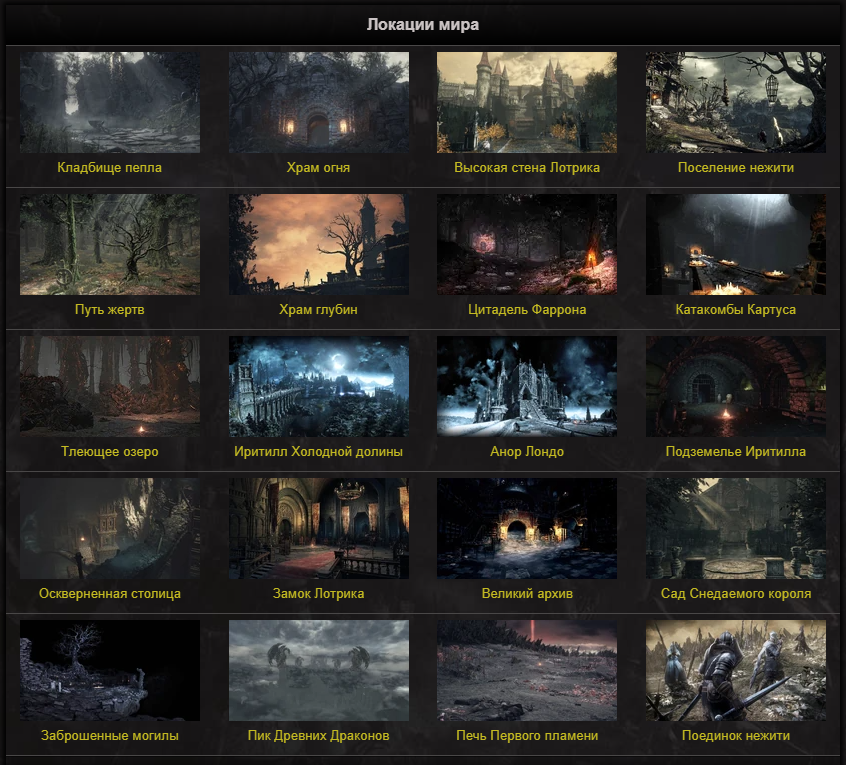Follow the Цитадель Фаррона link
Image resolution: width=846 pixels, height=765 pixels.
[x=527, y=310]
